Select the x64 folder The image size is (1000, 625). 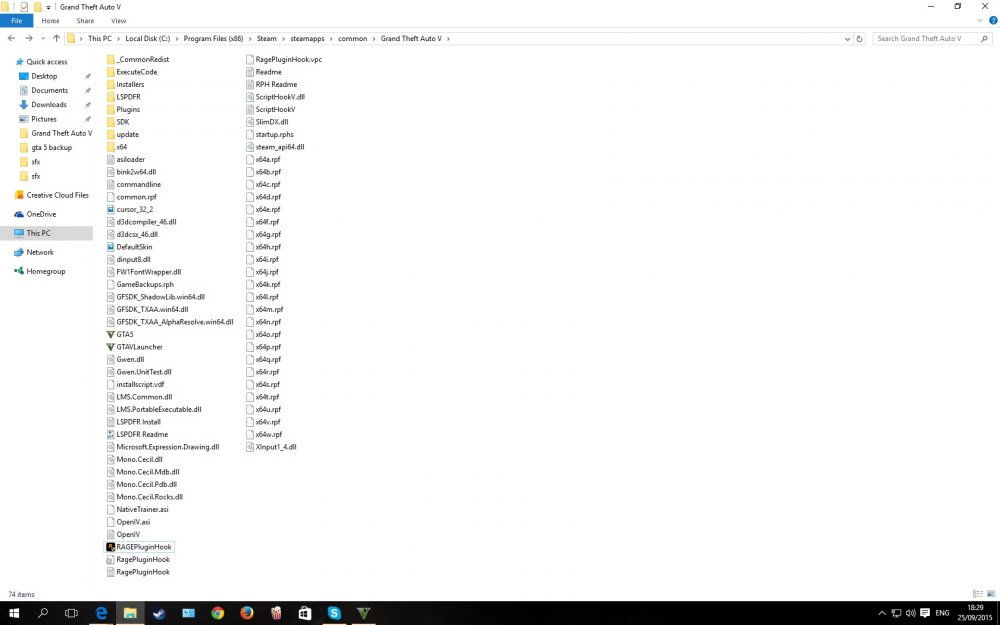click(117, 147)
